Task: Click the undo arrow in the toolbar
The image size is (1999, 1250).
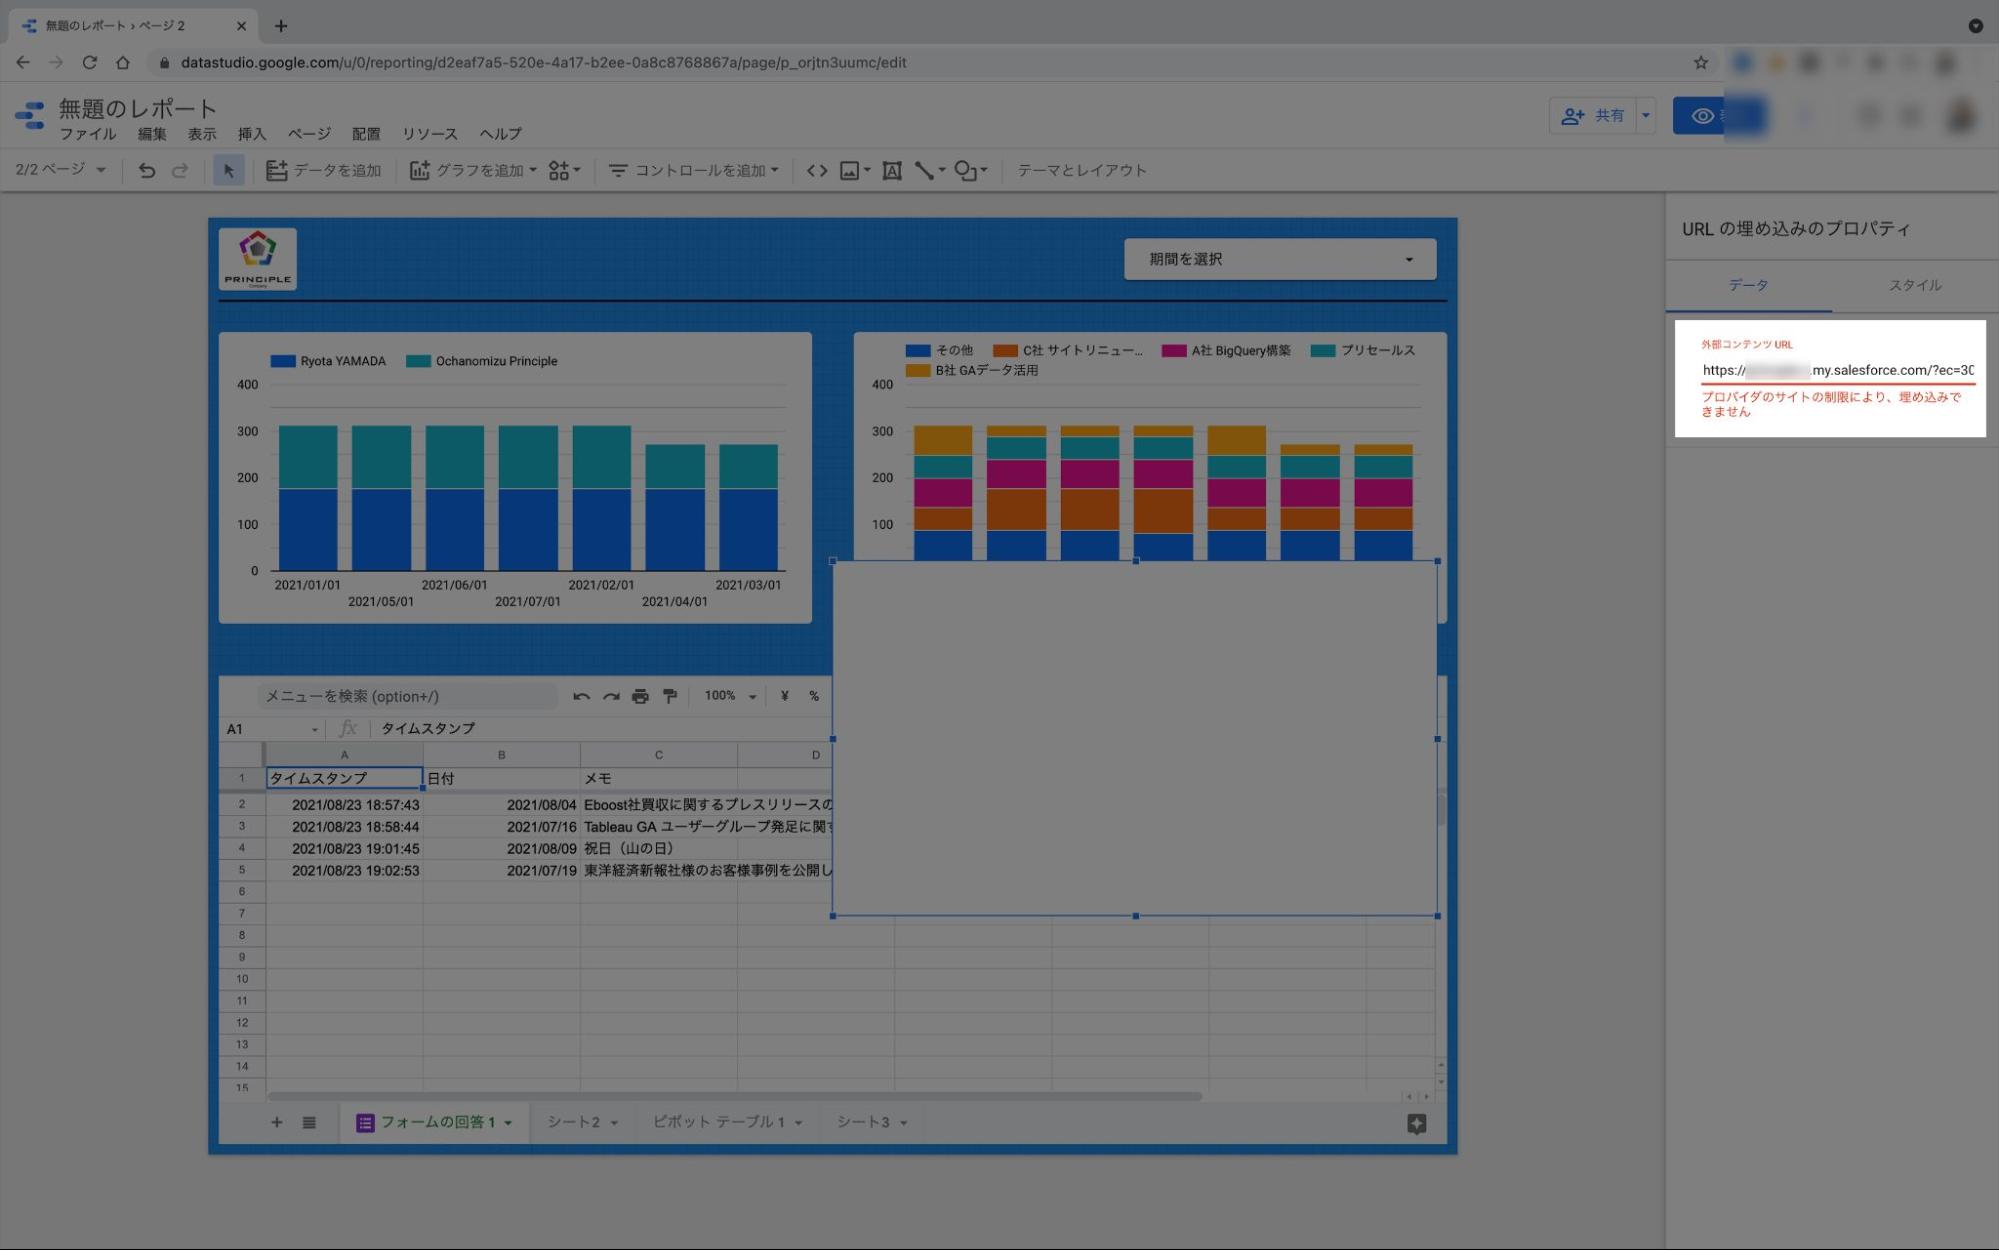Action: tap(147, 171)
